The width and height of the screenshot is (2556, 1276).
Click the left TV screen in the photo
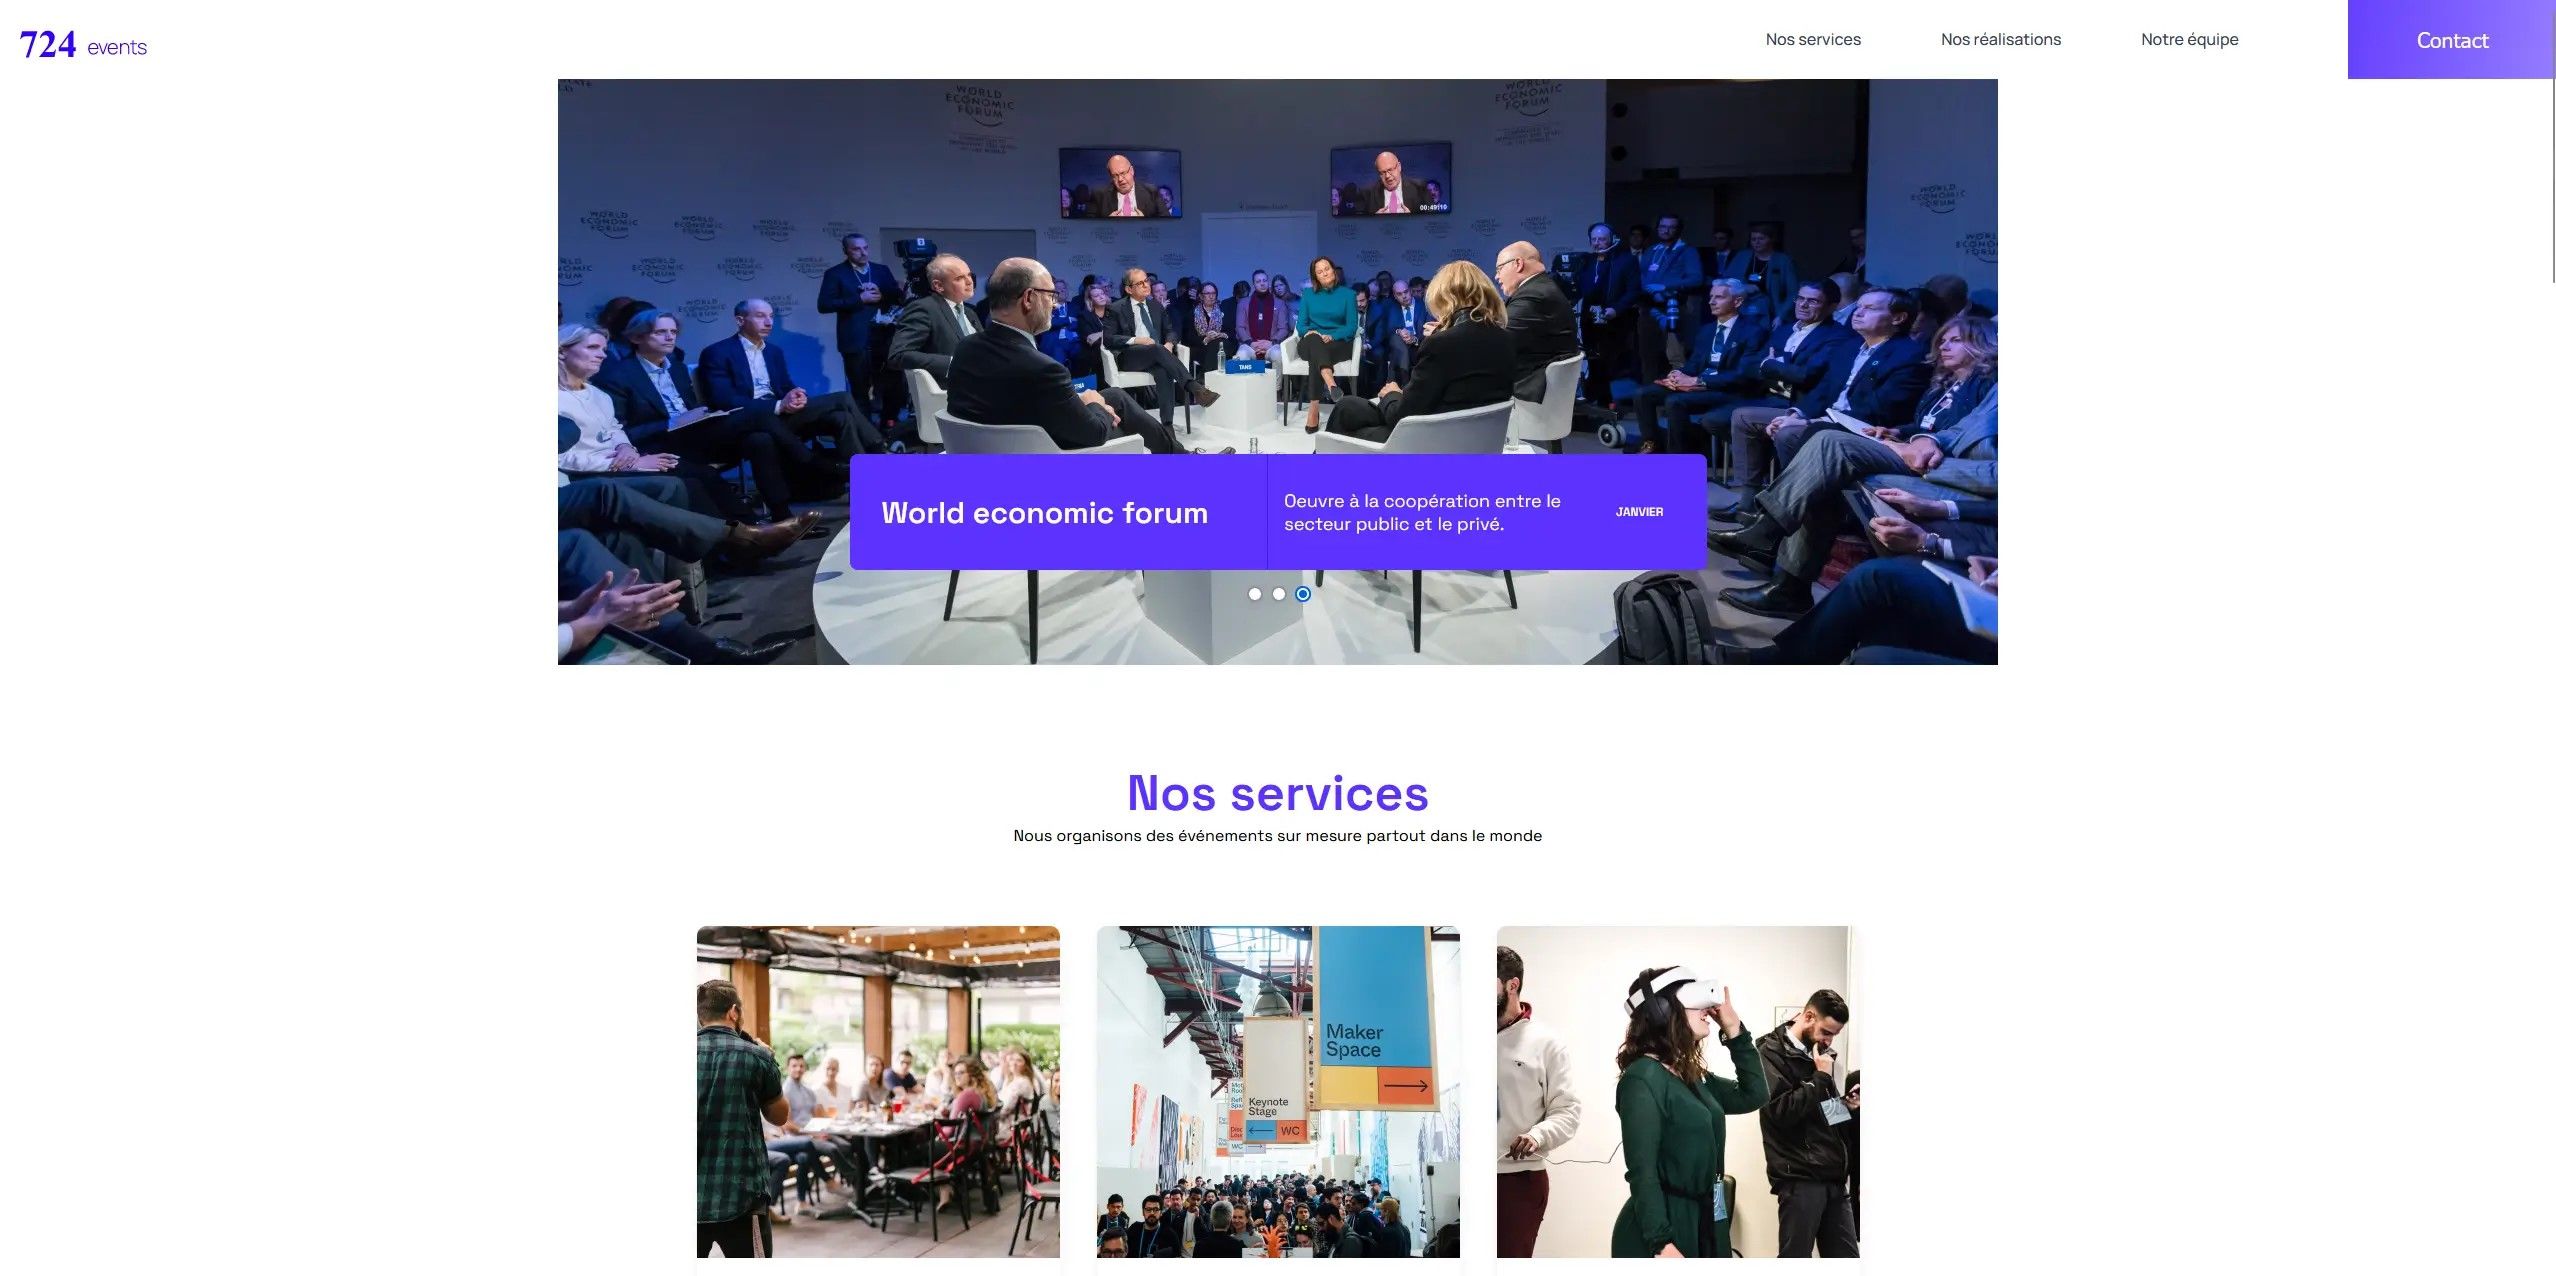point(1120,182)
